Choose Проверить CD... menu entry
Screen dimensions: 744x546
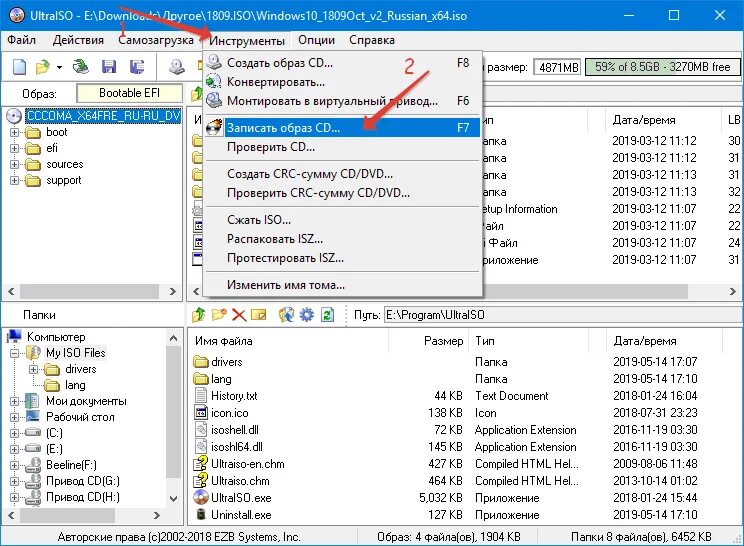(343, 147)
